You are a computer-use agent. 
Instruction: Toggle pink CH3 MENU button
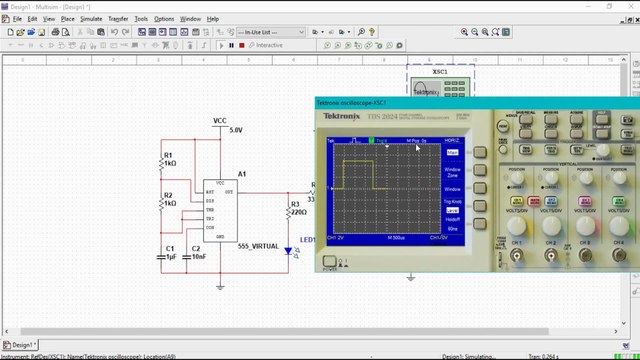click(585, 201)
